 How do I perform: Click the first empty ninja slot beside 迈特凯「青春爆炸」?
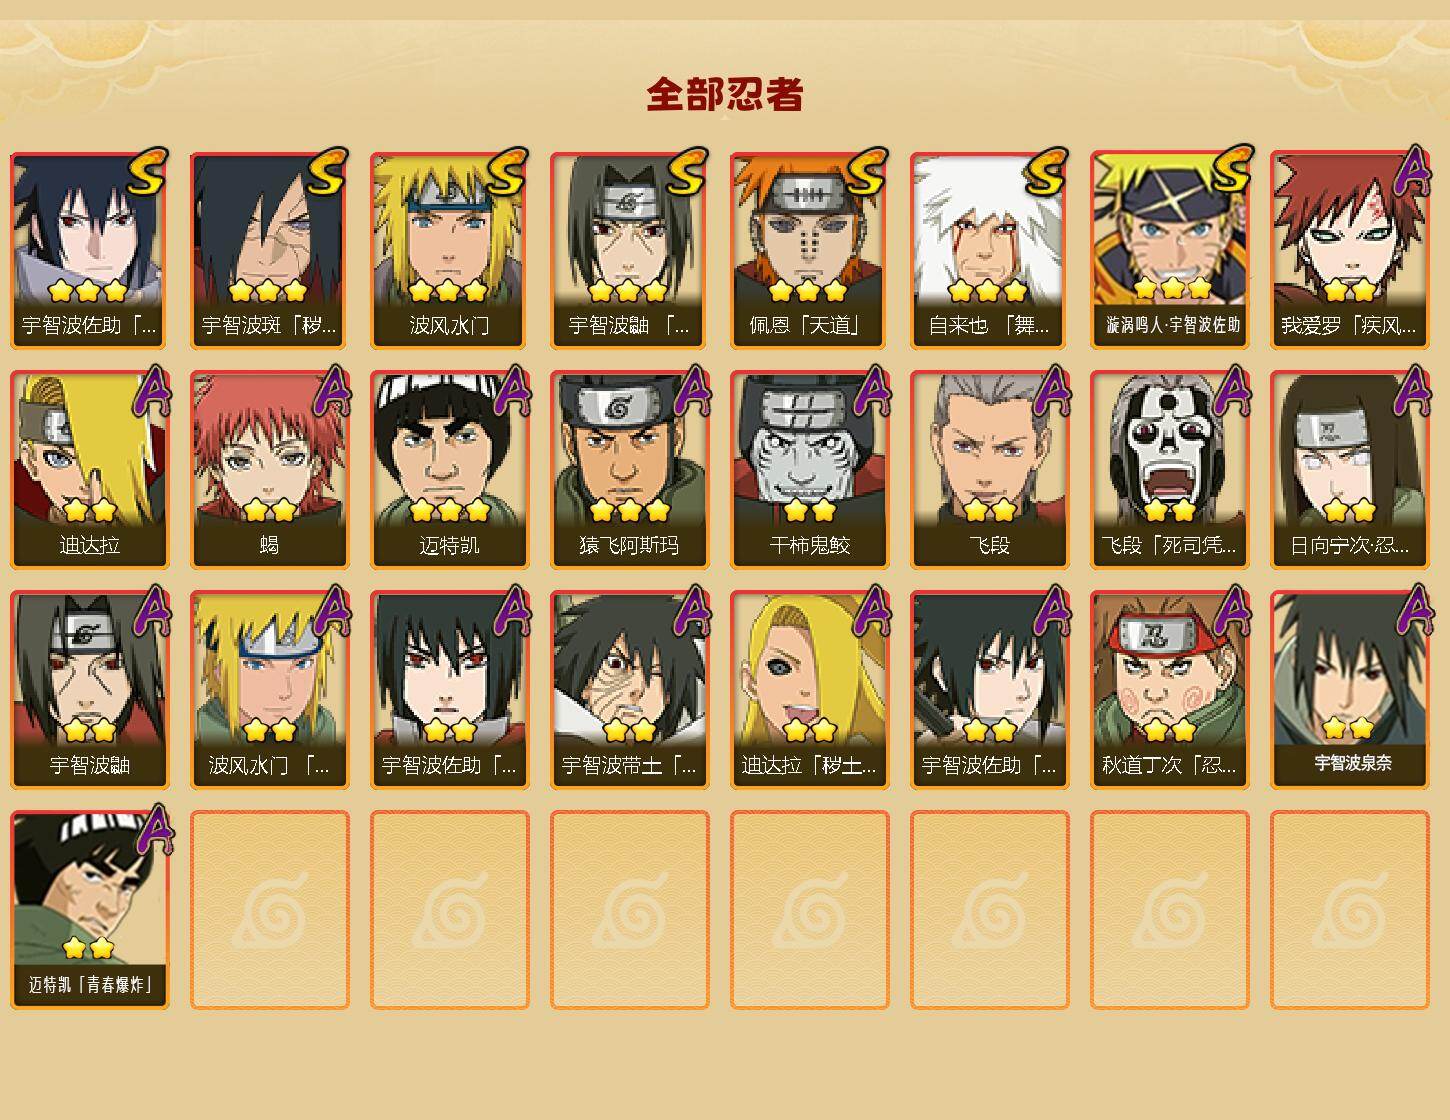point(270,910)
